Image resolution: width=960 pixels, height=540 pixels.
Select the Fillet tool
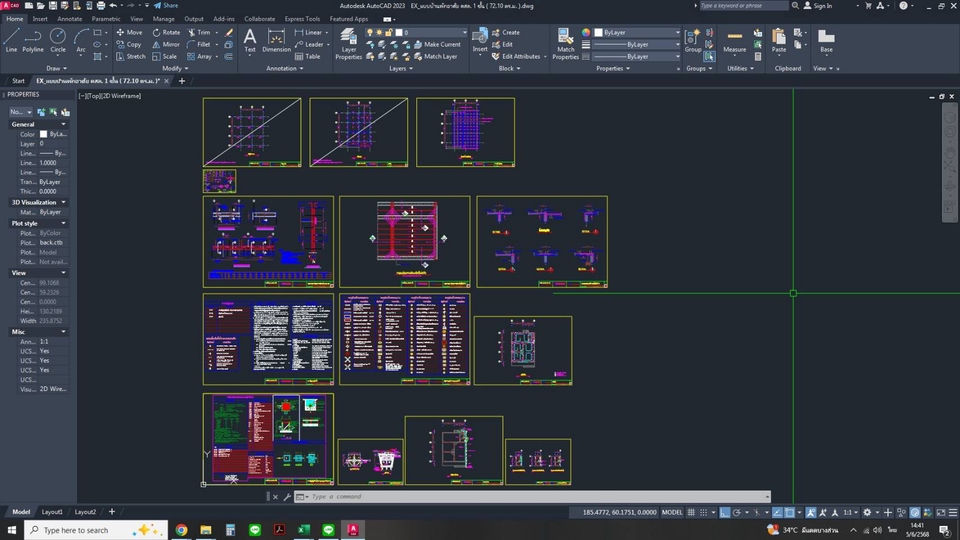click(x=199, y=44)
